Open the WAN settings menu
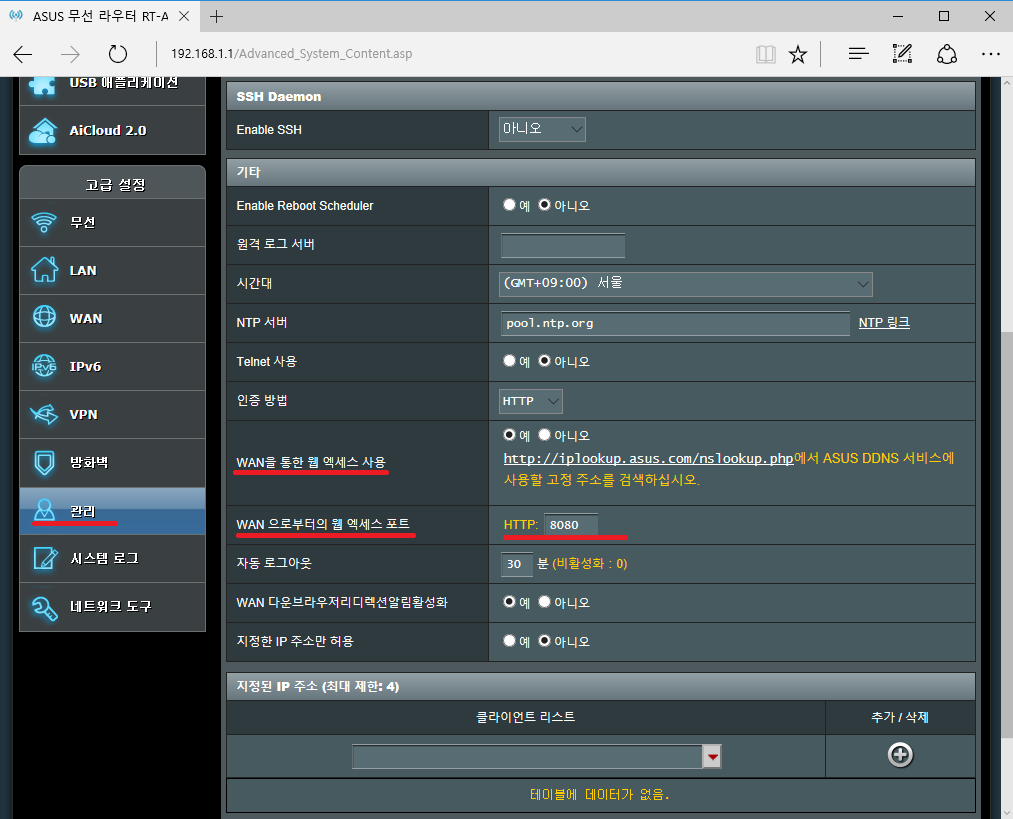 click(112, 318)
